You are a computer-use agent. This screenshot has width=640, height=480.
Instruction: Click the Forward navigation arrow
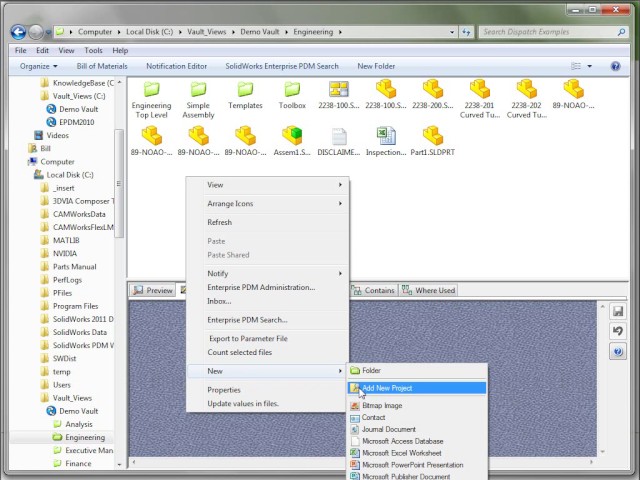point(36,32)
